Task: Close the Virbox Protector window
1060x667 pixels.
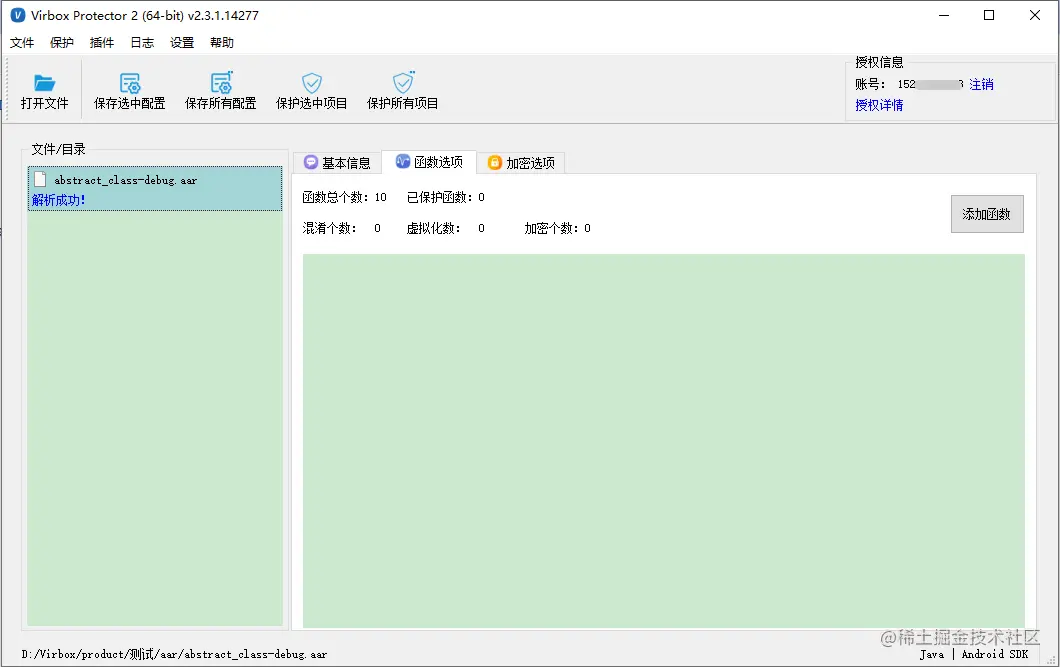Action: [1034, 15]
